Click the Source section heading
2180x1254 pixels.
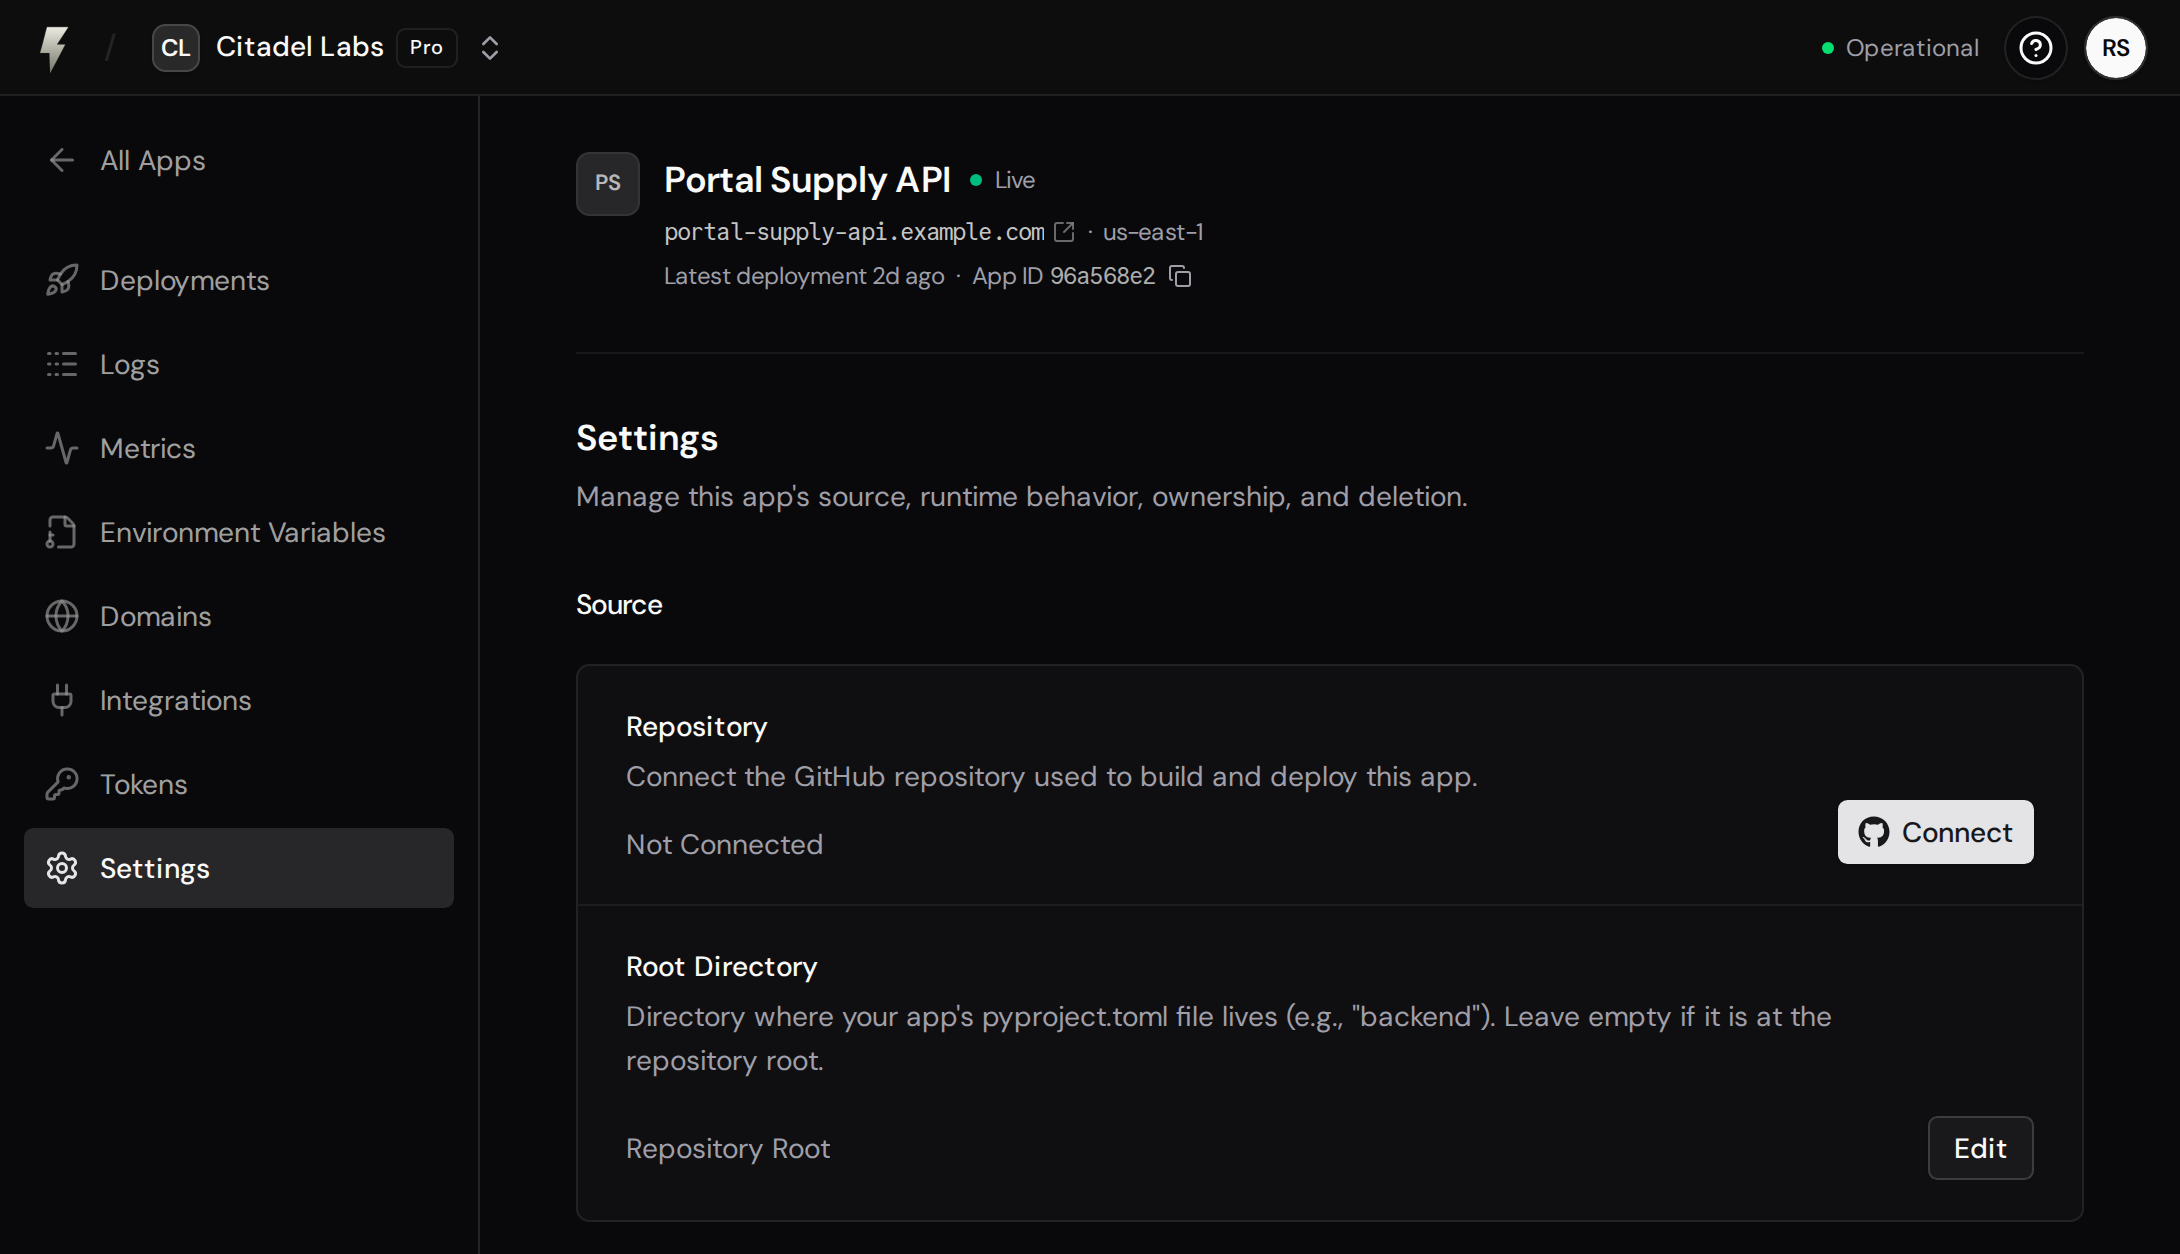click(619, 604)
